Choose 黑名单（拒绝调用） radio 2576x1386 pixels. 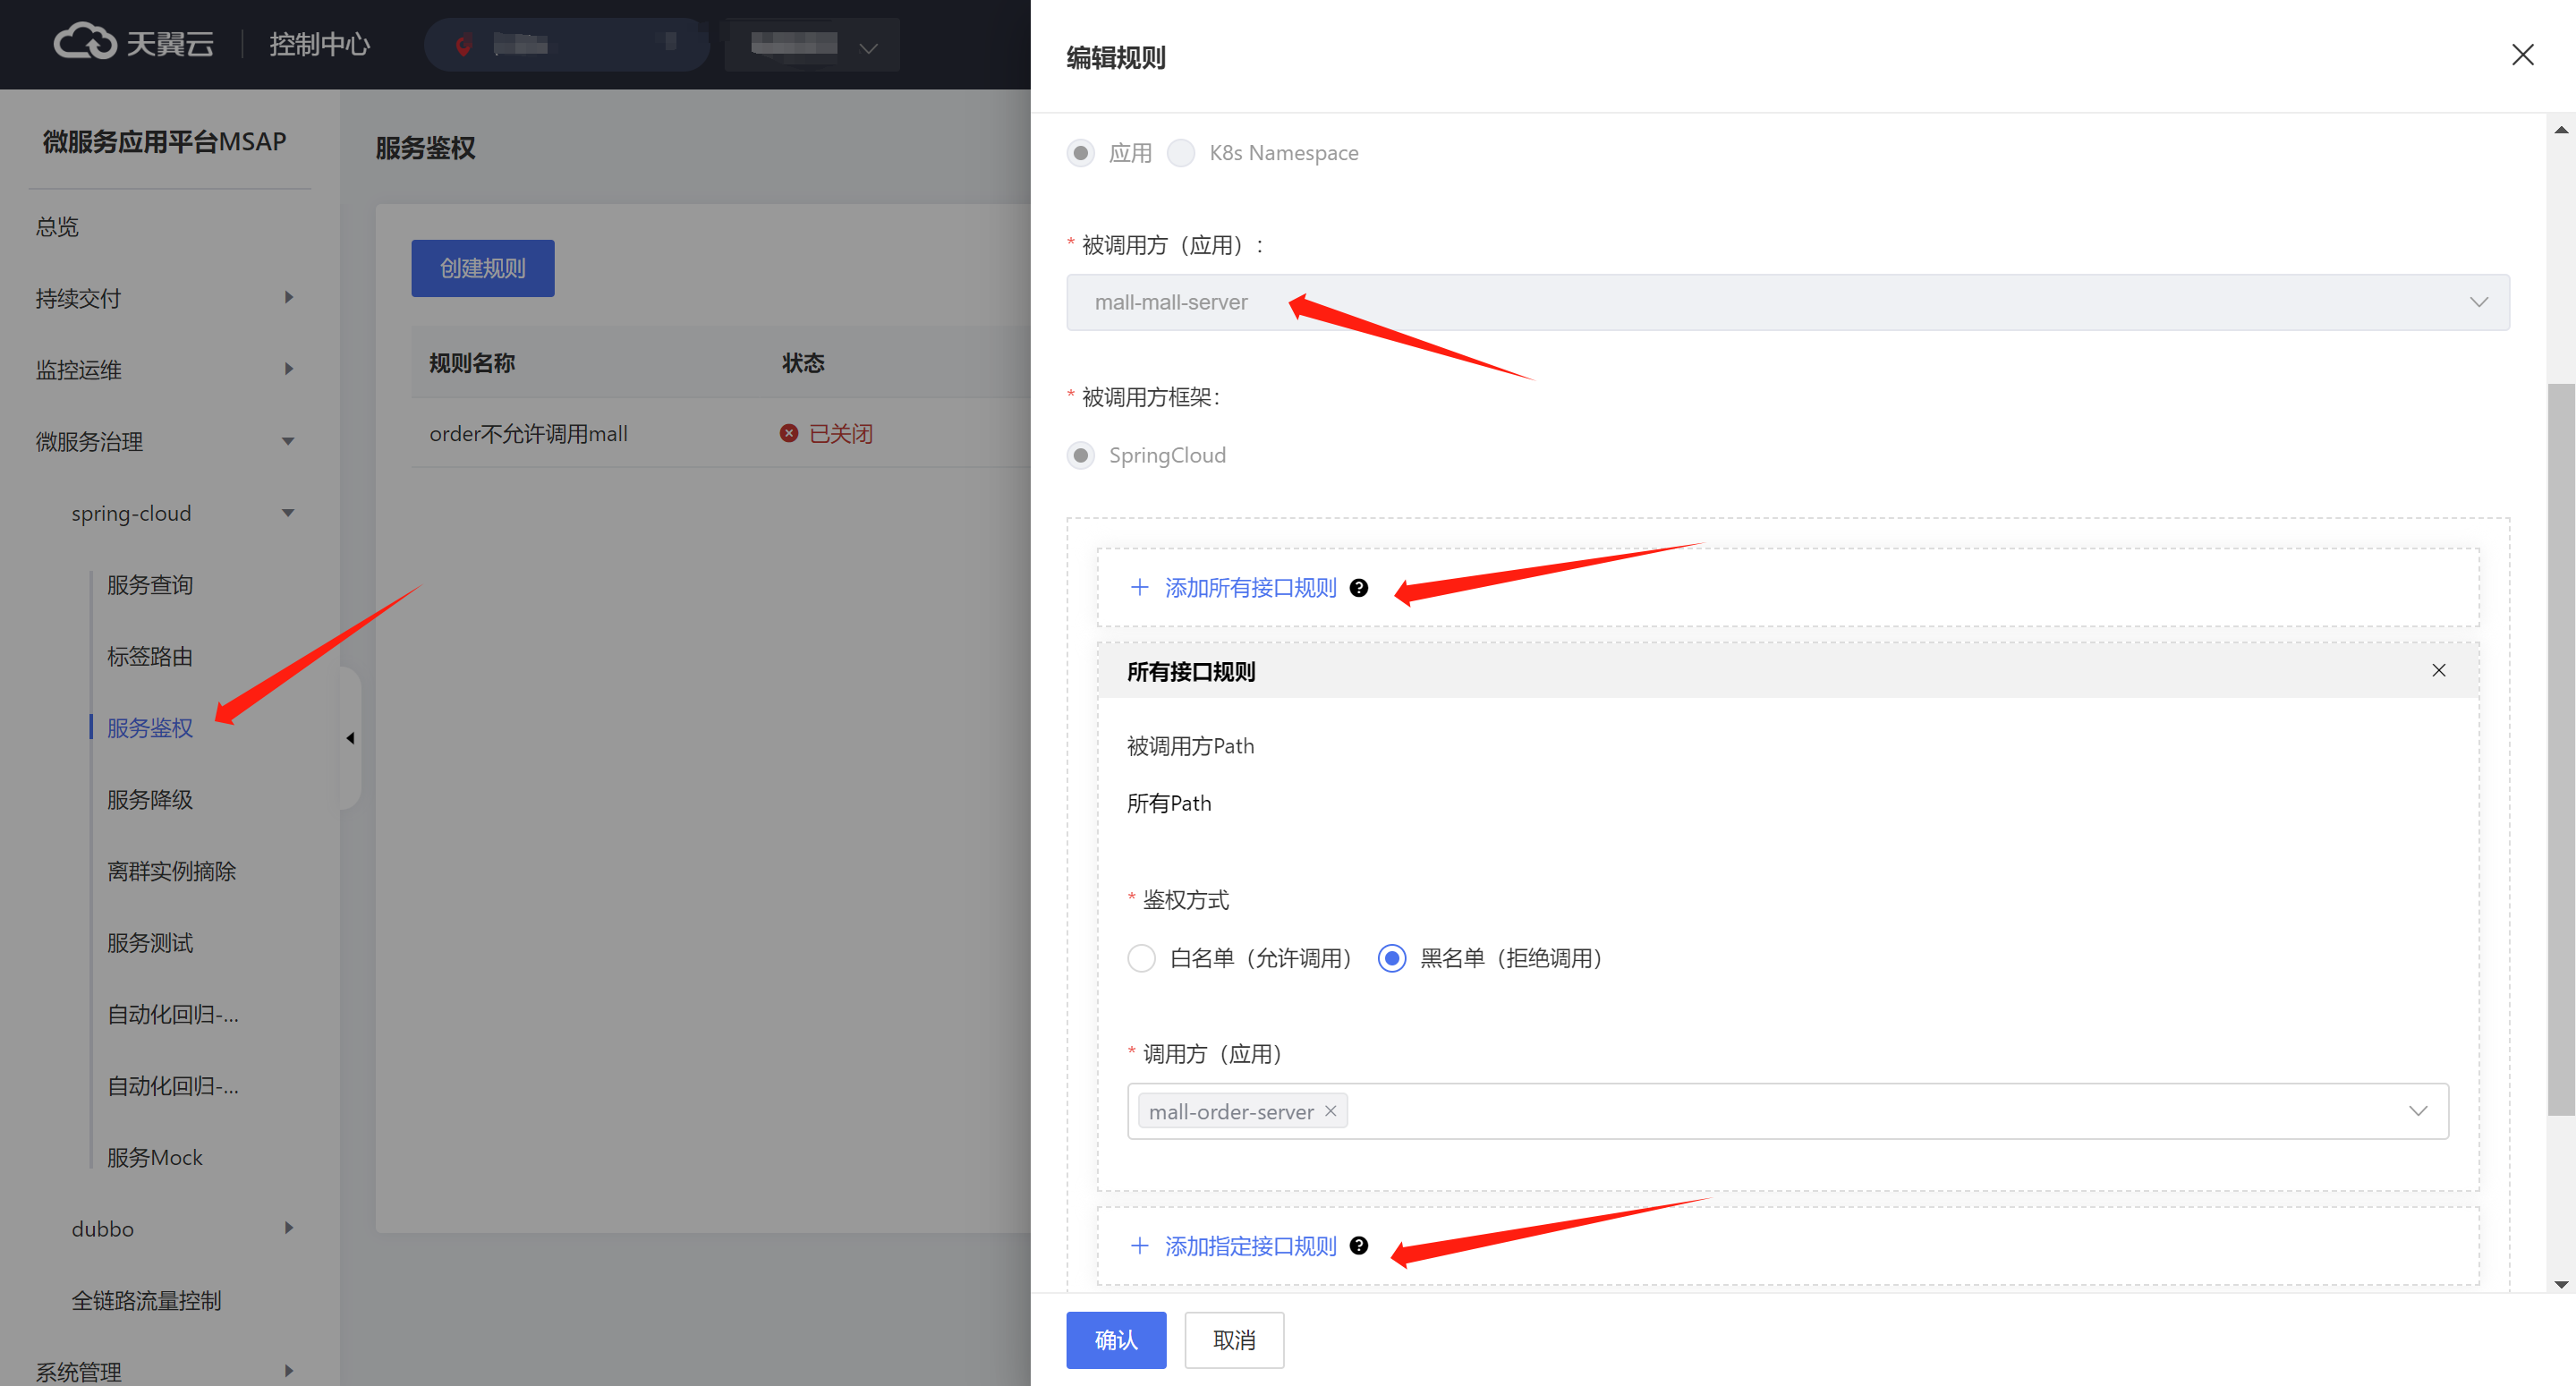(1392, 958)
